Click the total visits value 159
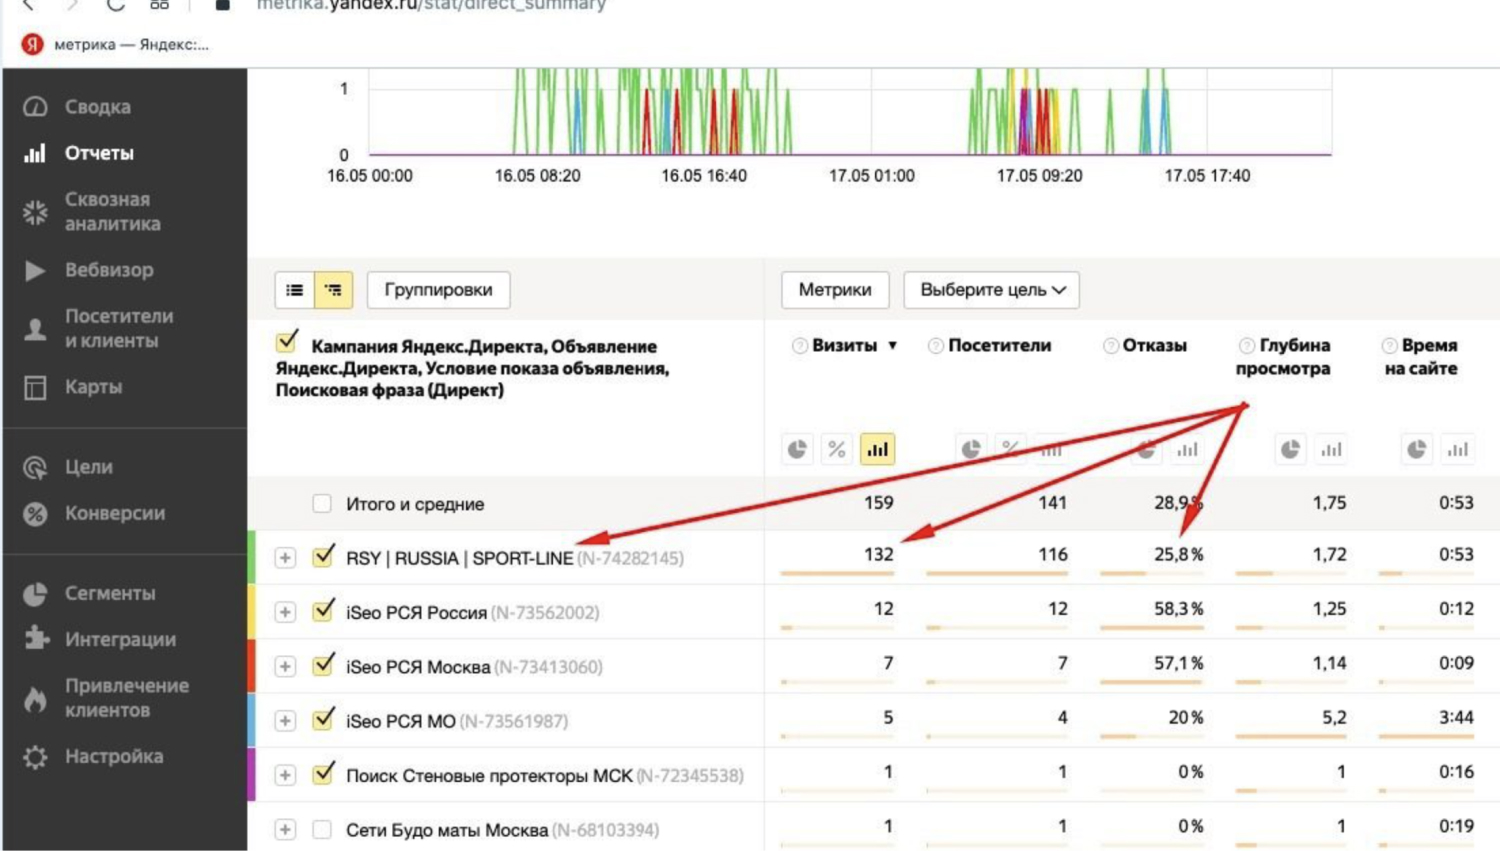This screenshot has width=1500, height=851. 879,503
